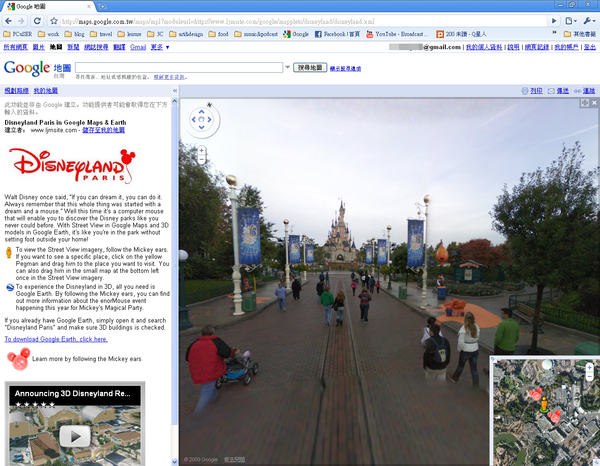Screen dimensions: 600x466
Task: Open the blog bookmark folder
Action: click(x=75, y=34)
